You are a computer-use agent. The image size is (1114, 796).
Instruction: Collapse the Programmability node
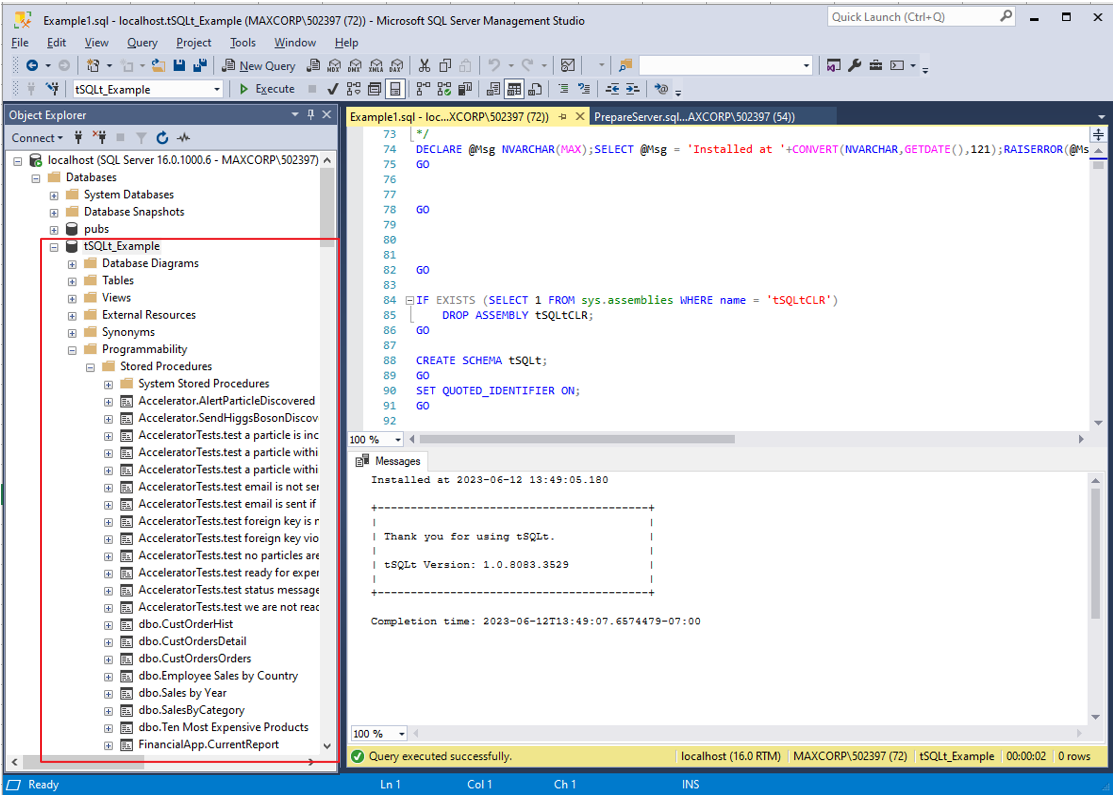point(71,349)
